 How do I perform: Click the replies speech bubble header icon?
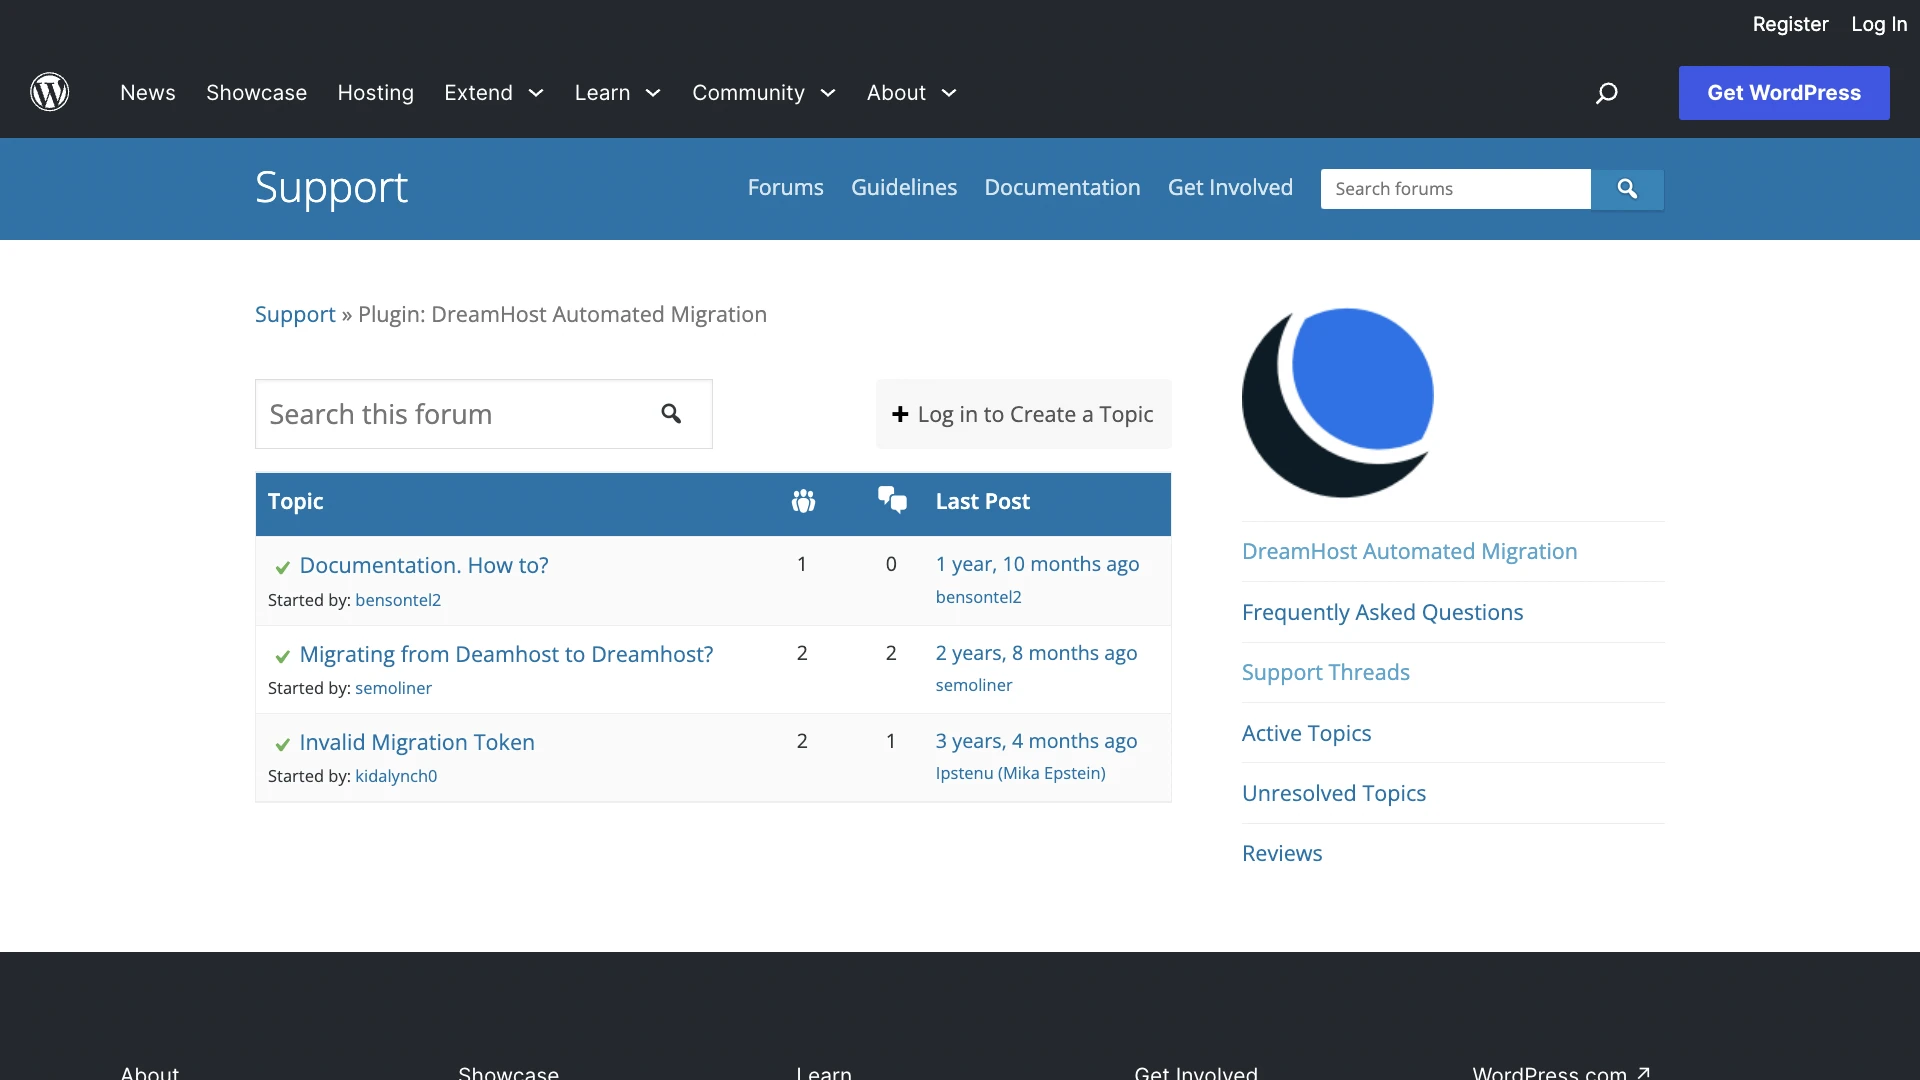[892, 499]
